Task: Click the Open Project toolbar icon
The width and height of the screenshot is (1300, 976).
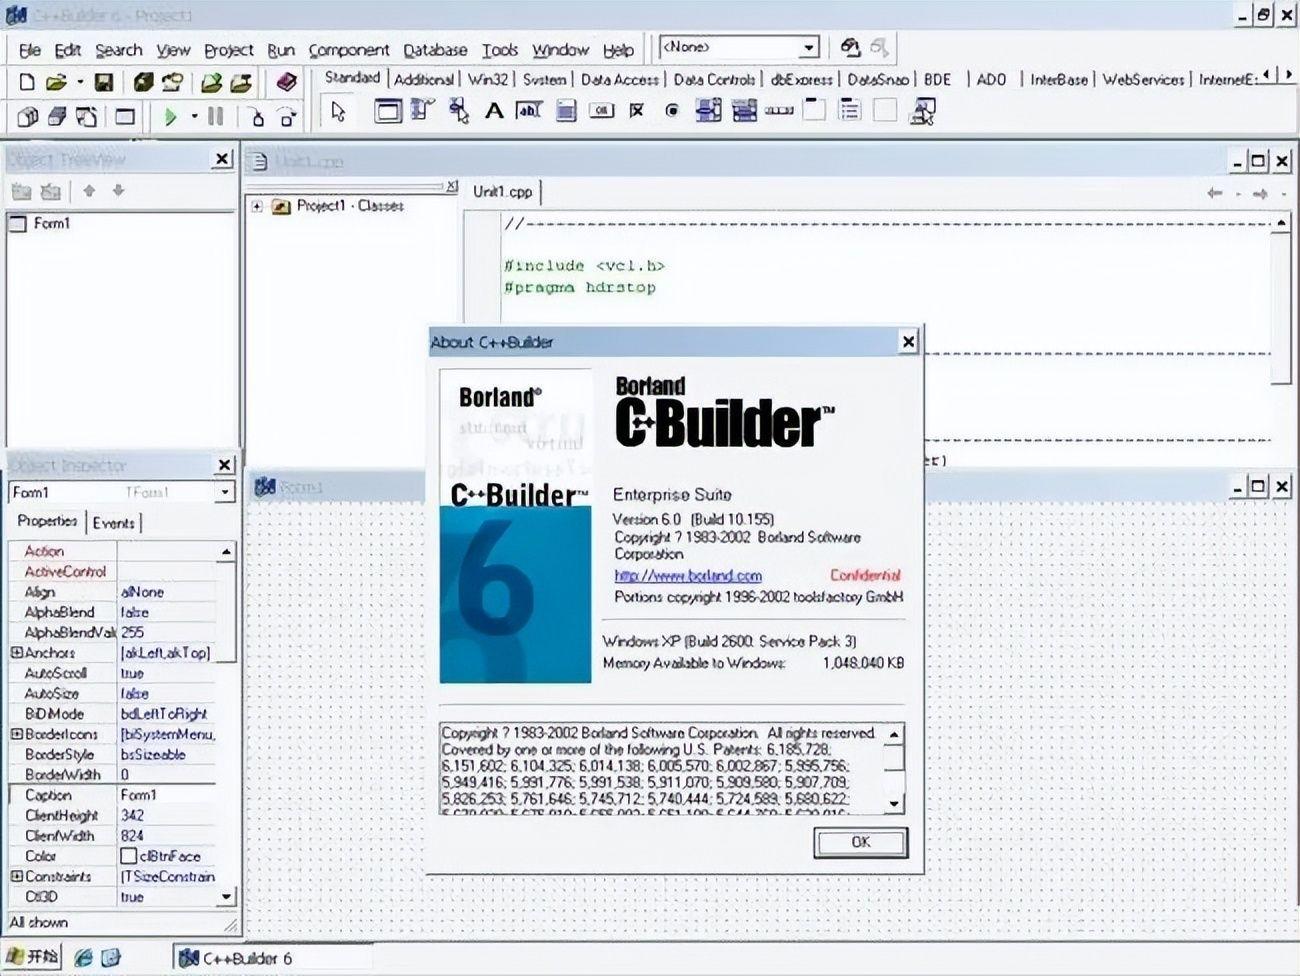Action: coord(173,82)
